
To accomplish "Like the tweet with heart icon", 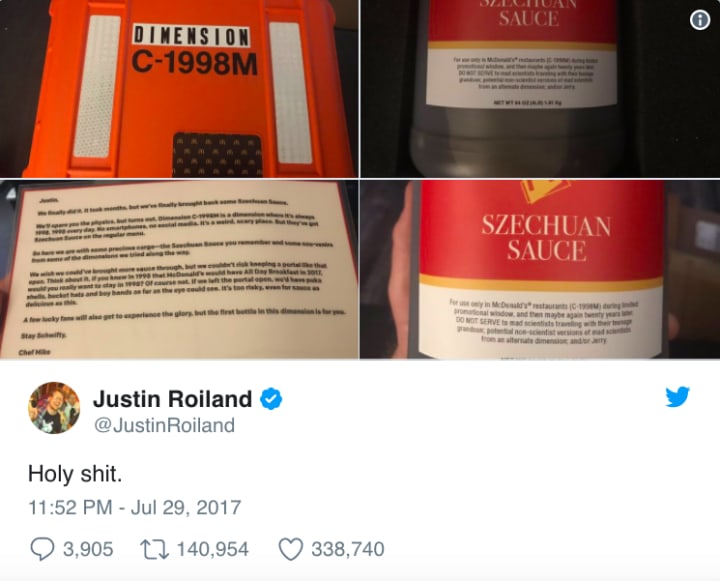I will click(291, 549).
